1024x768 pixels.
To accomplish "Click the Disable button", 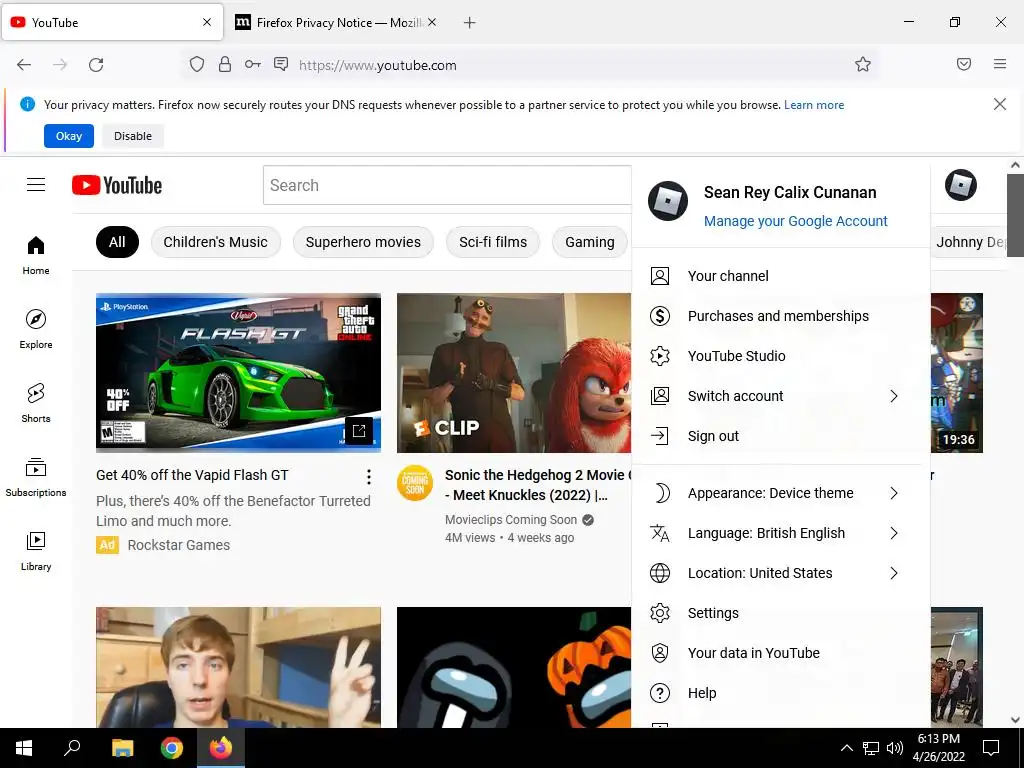I will [133, 136].
